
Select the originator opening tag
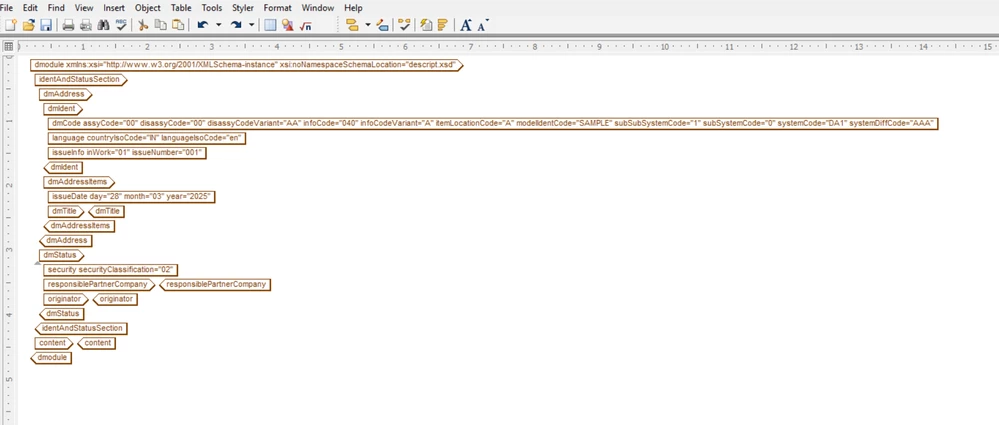click(x=66, y=299)
